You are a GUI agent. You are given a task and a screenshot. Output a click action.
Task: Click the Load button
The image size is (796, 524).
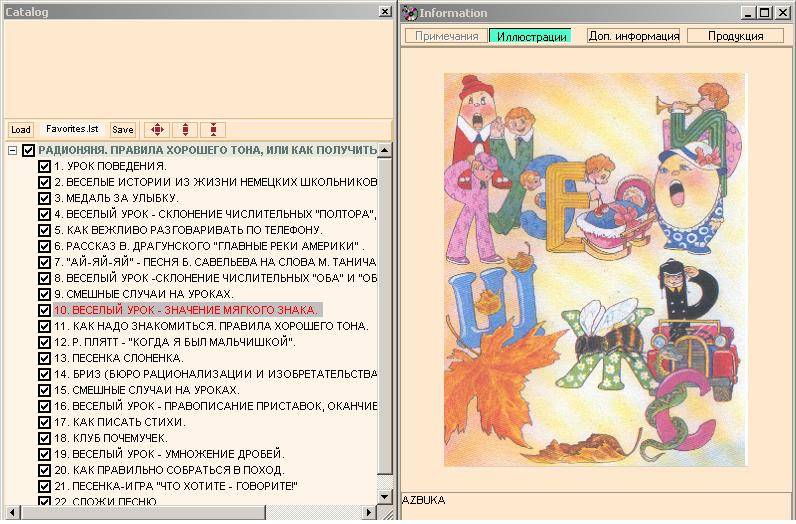click(x=21, y=129)
